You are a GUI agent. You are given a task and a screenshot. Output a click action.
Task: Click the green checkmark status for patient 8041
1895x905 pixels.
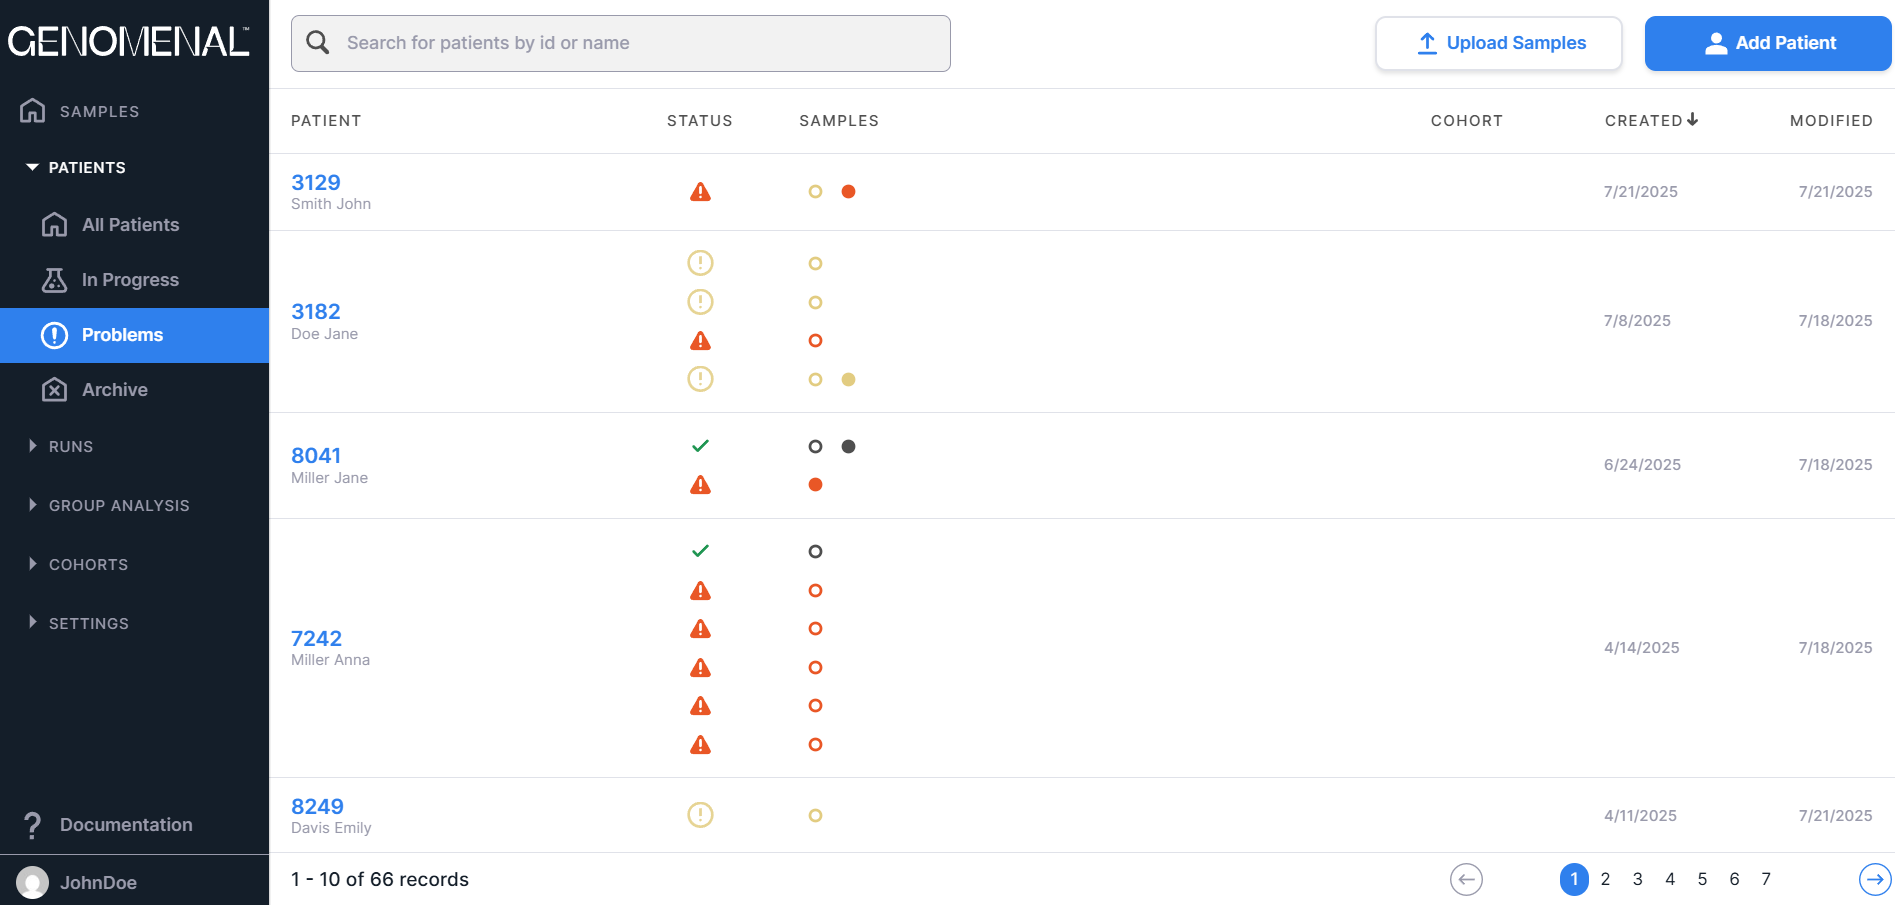(x=700, y=446)
